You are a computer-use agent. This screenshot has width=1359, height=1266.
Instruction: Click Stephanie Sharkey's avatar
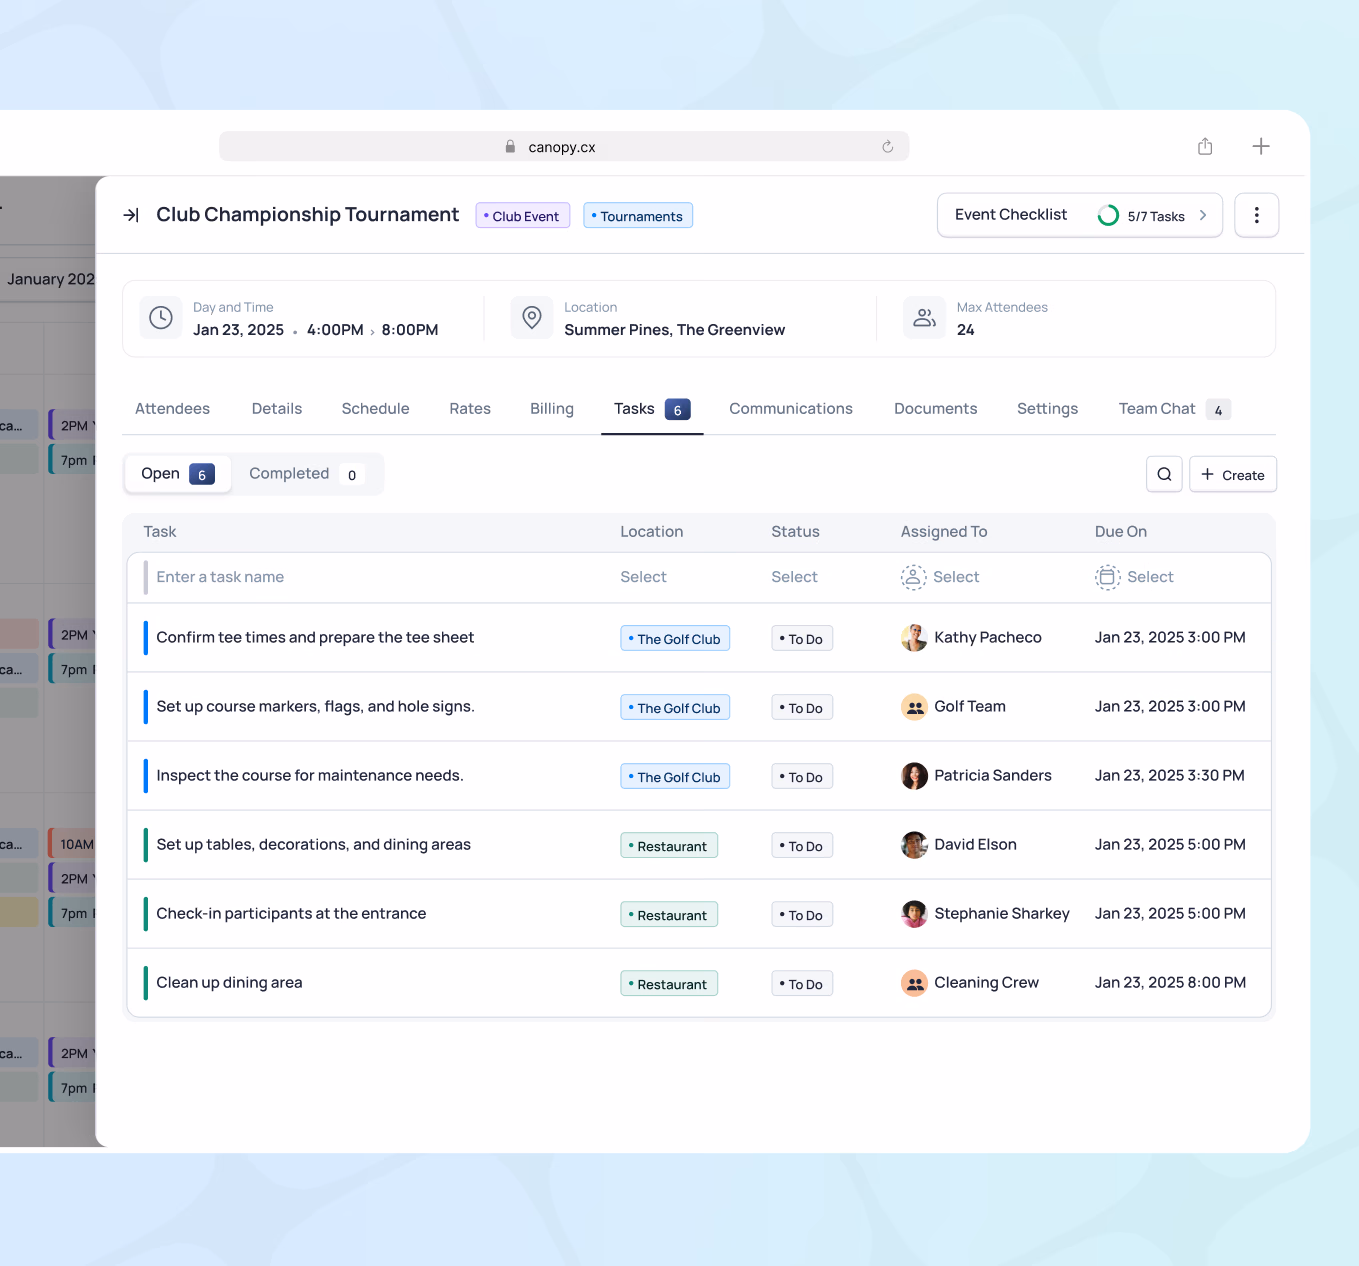click(914, 914)
